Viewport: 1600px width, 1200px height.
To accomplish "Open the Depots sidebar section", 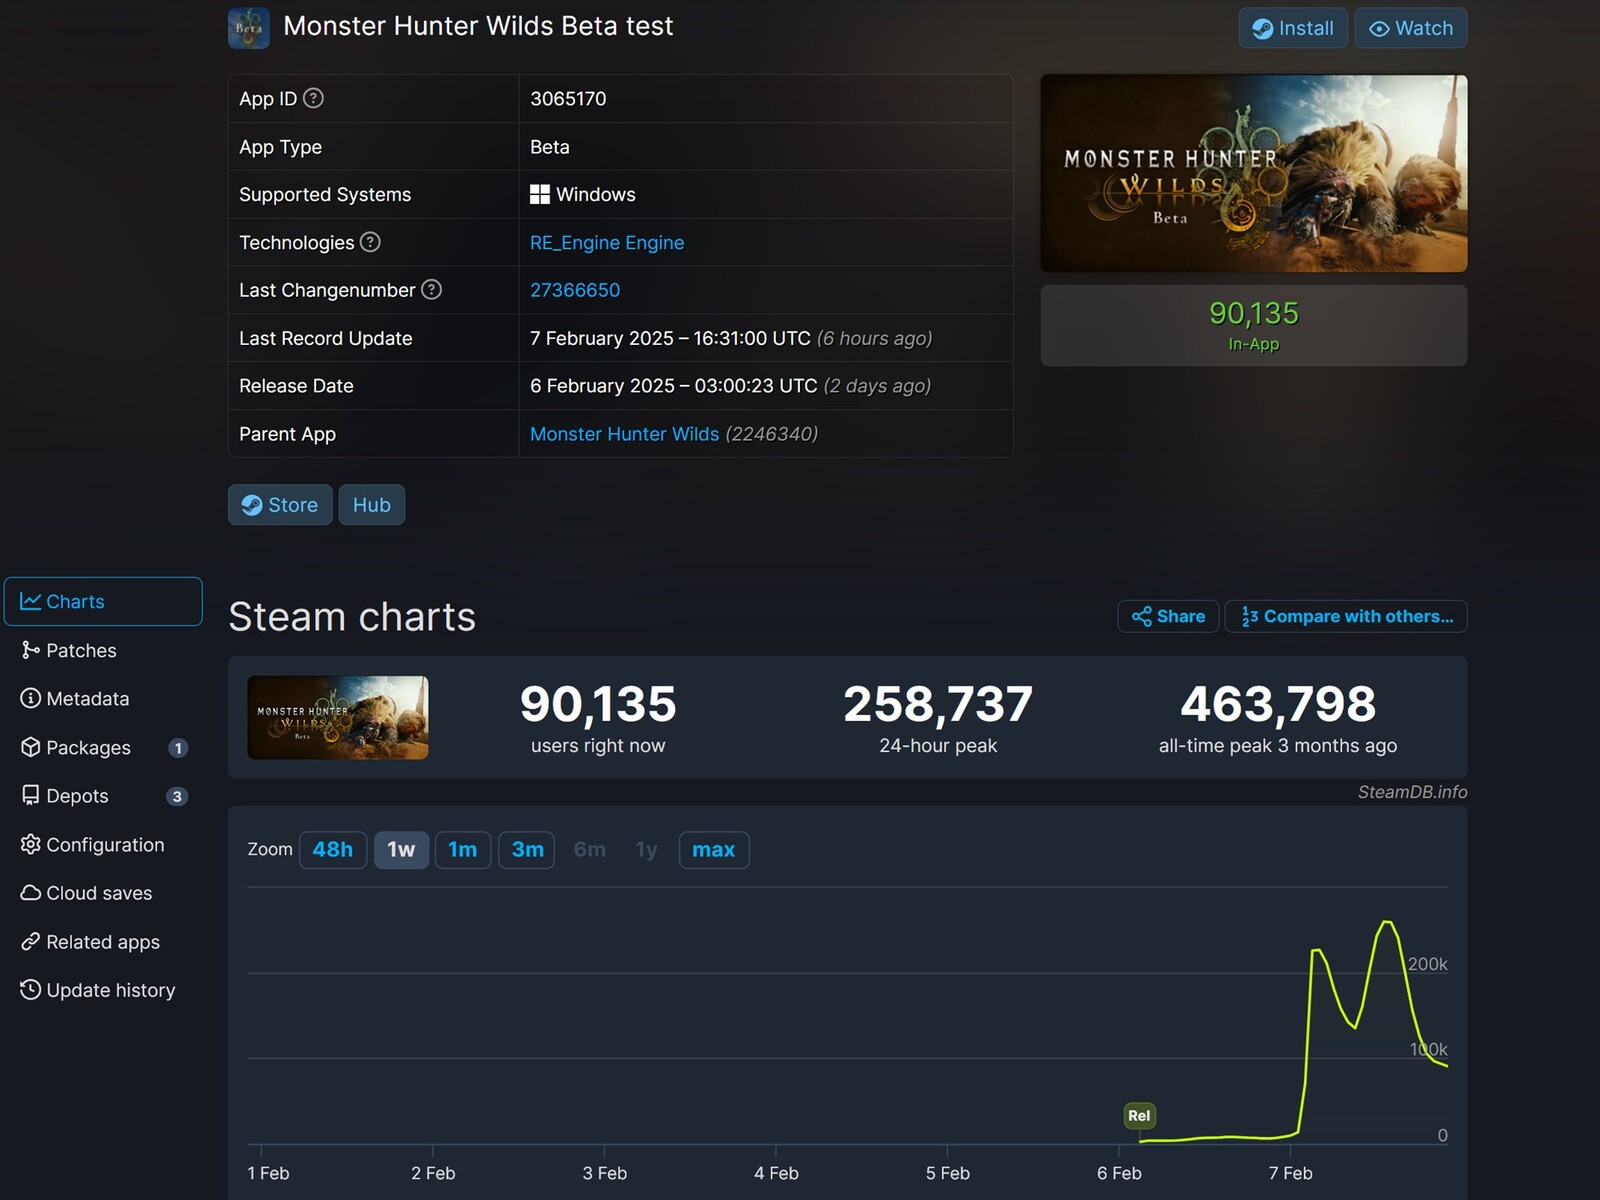I will click(x=103, y=796).
